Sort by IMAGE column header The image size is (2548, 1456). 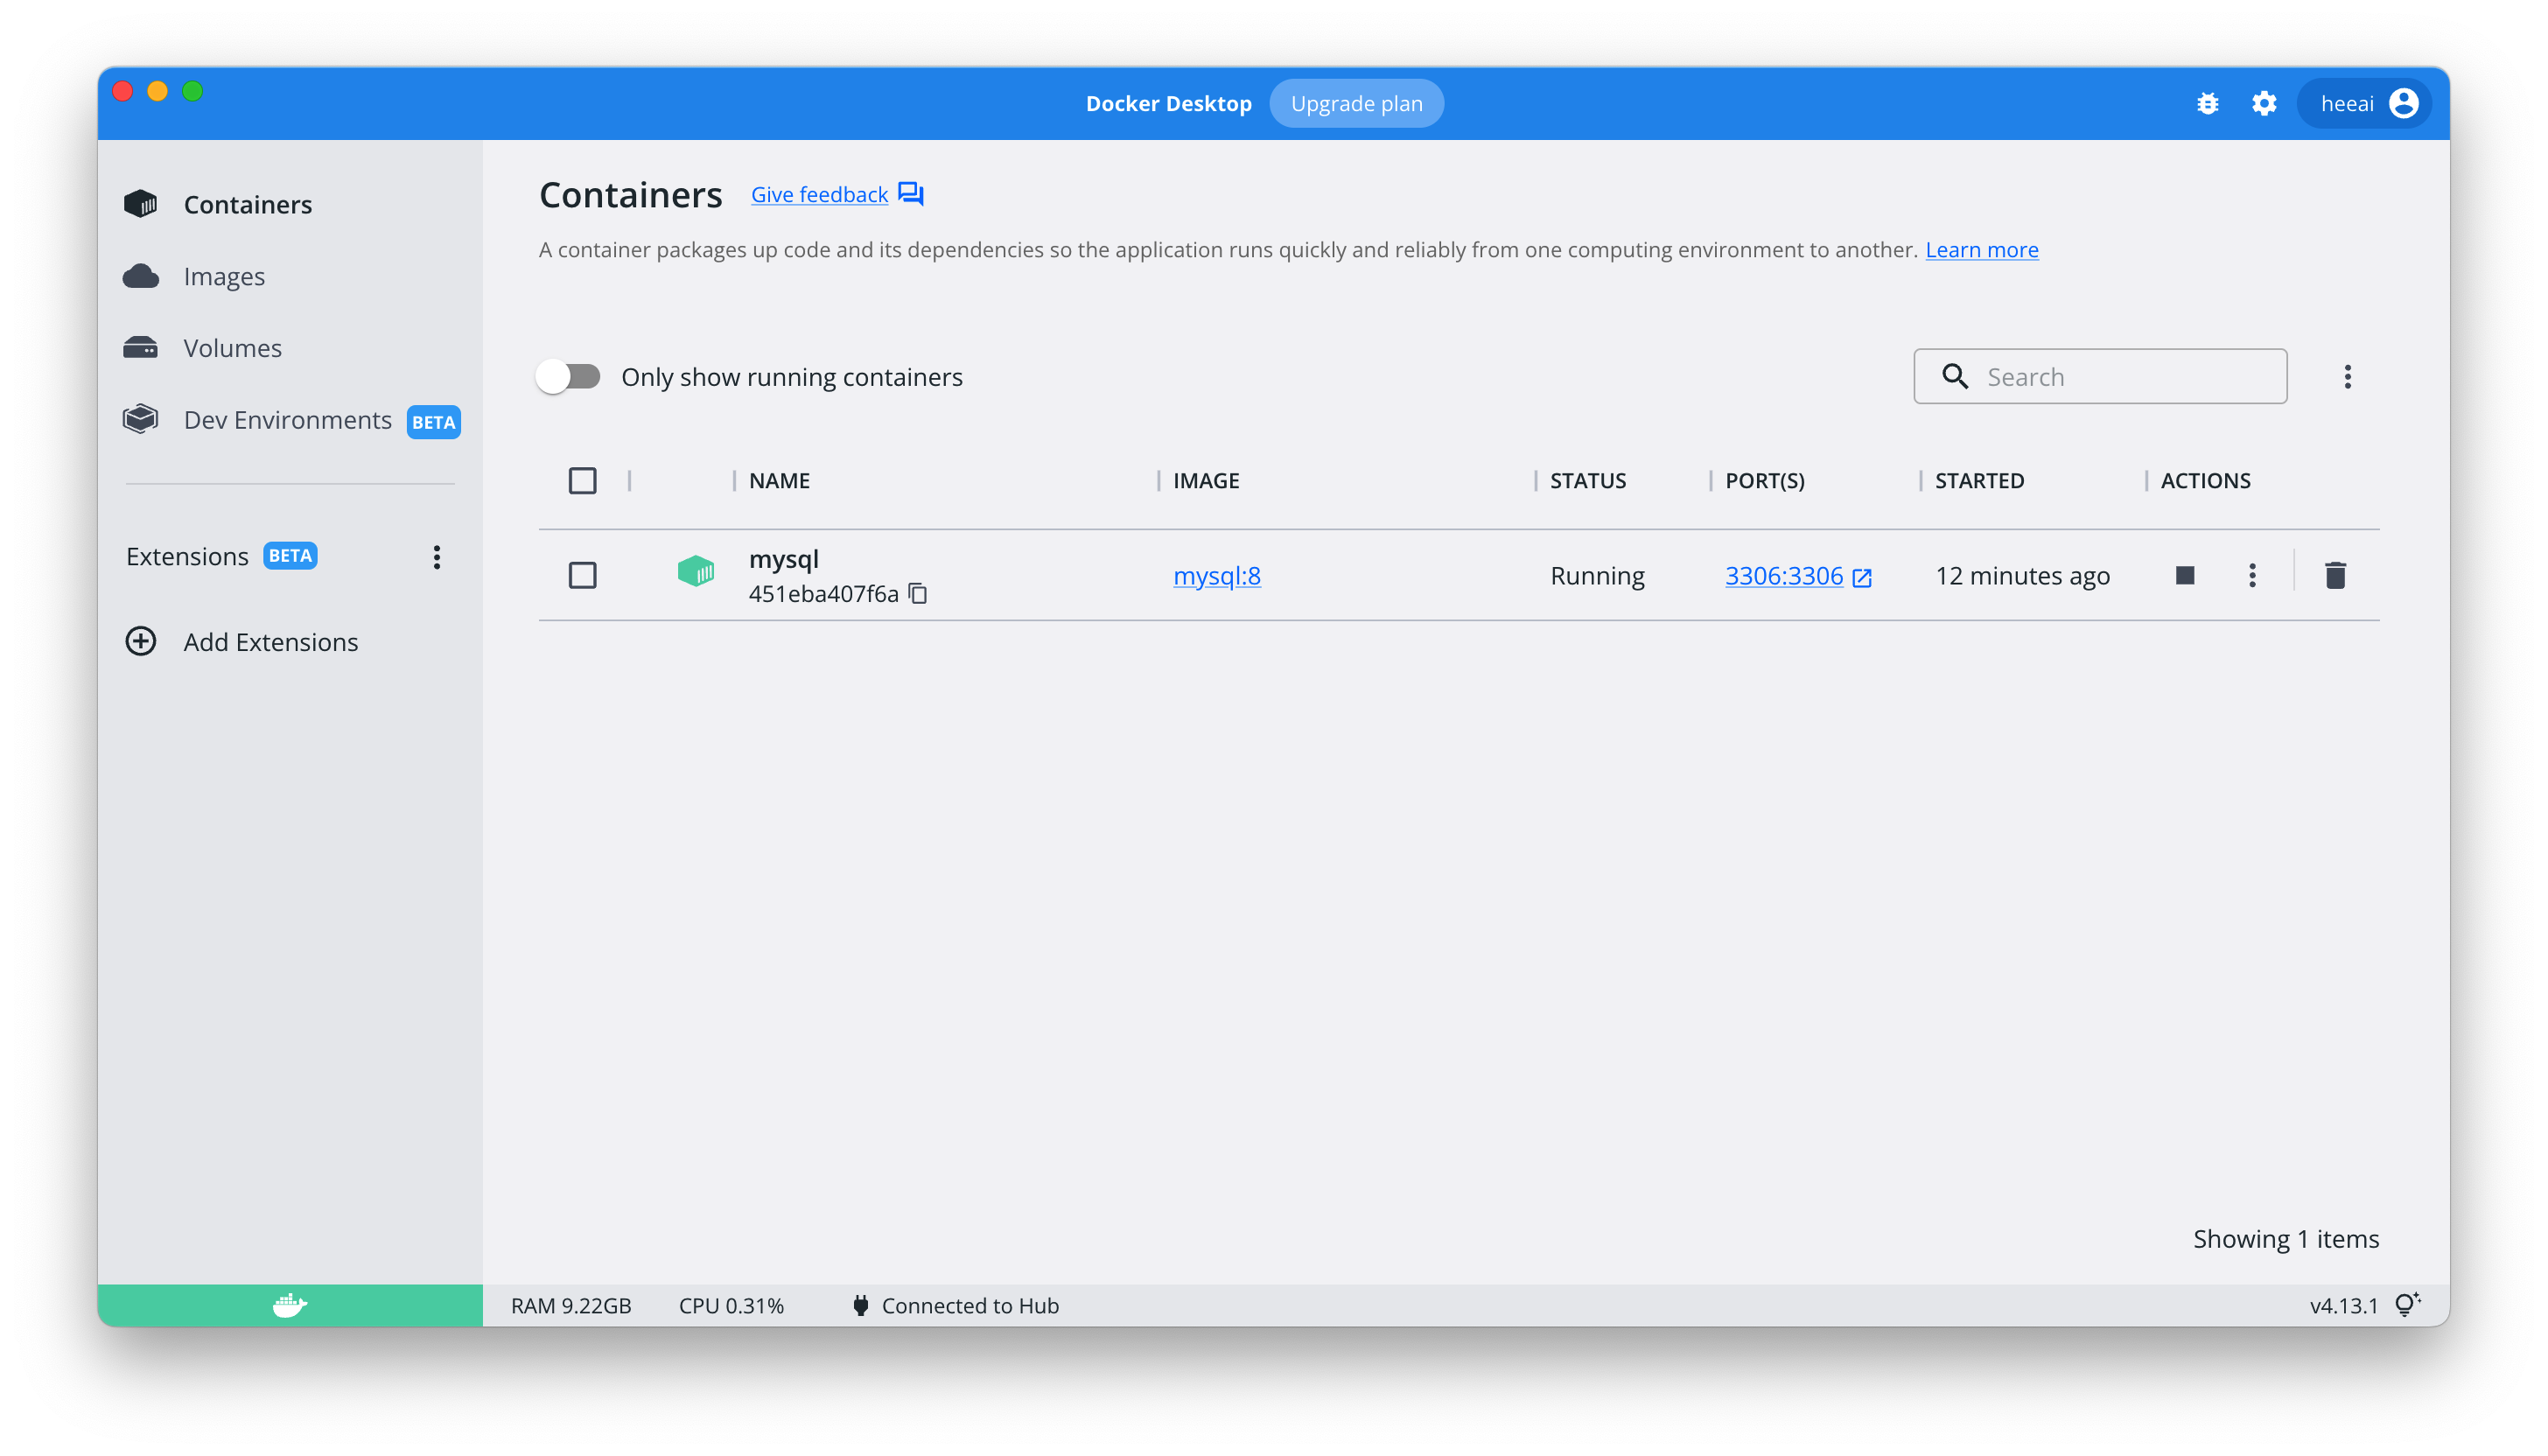[1206, 481]
